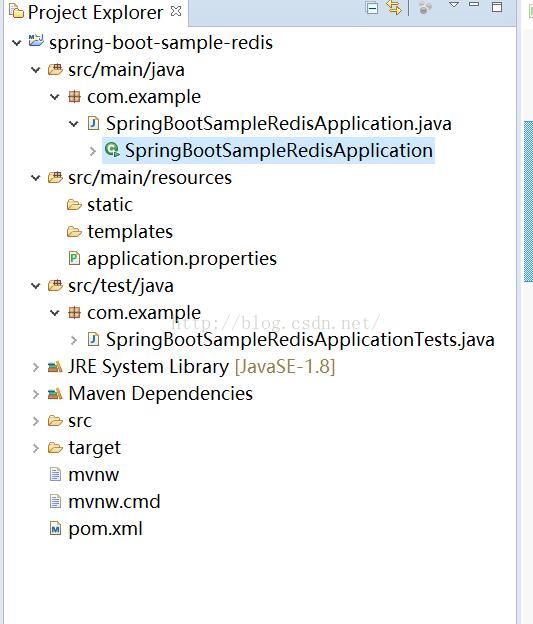533x624 pixels.
Task: Click the src/main/resources folder icon
Action: (x=55, y=177)
